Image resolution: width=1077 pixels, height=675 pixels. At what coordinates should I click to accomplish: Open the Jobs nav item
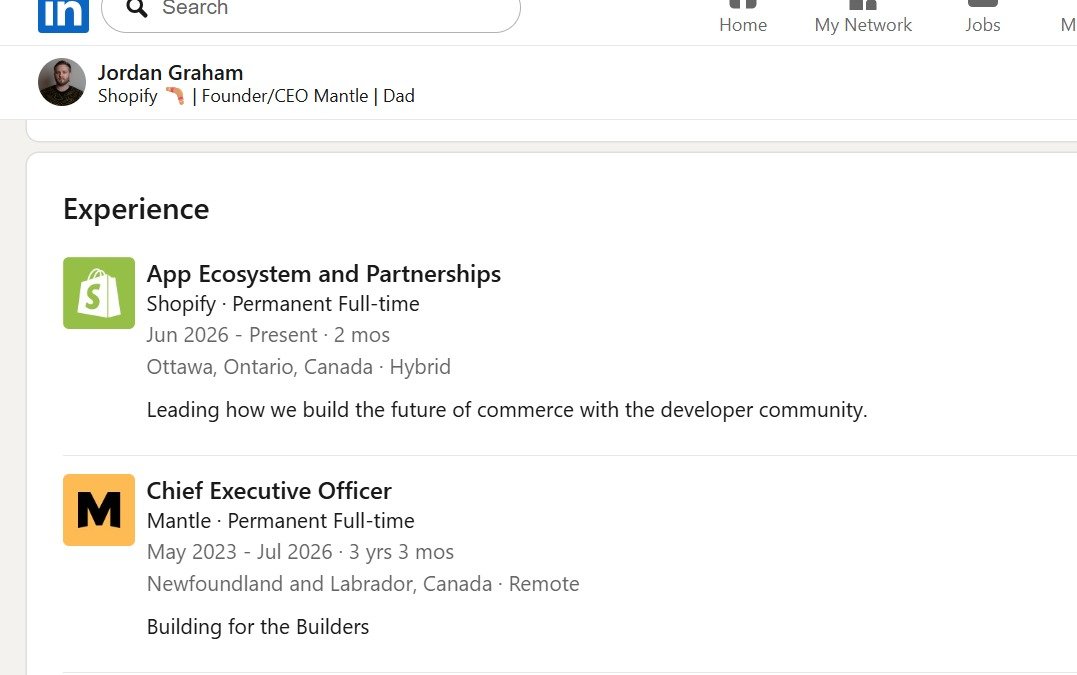982,17
